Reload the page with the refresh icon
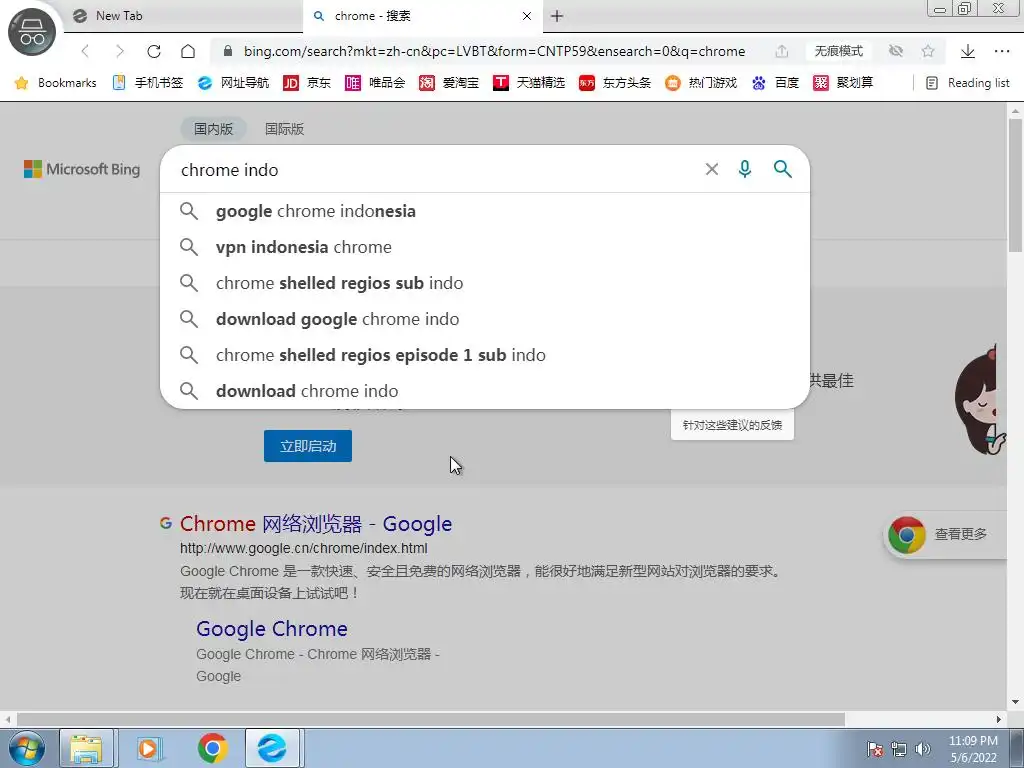 click(x=153, y=51)
